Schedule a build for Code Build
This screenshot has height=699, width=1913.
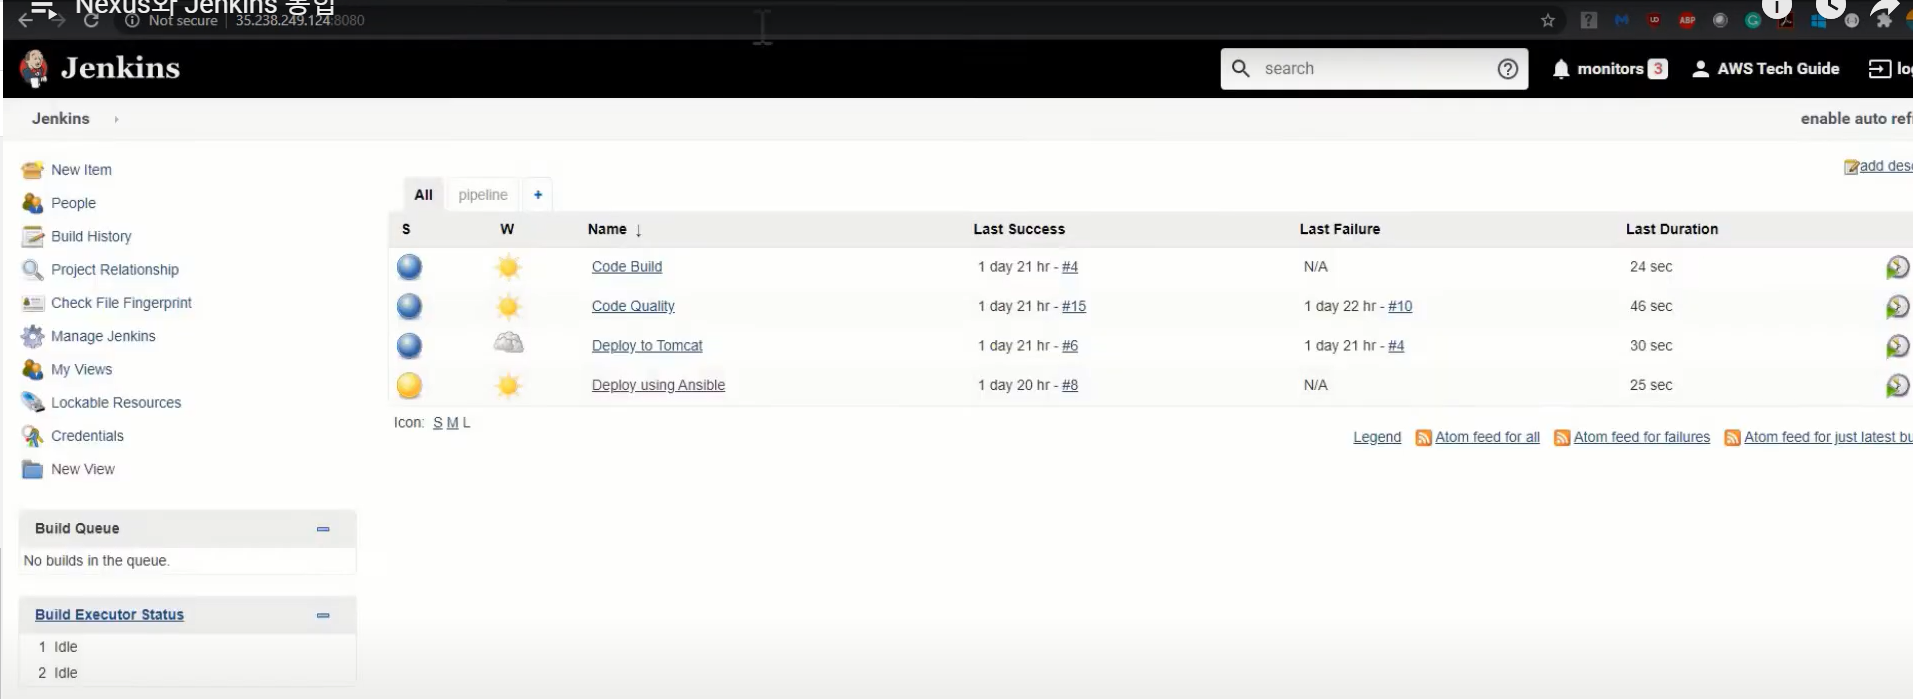(1897, 267)
